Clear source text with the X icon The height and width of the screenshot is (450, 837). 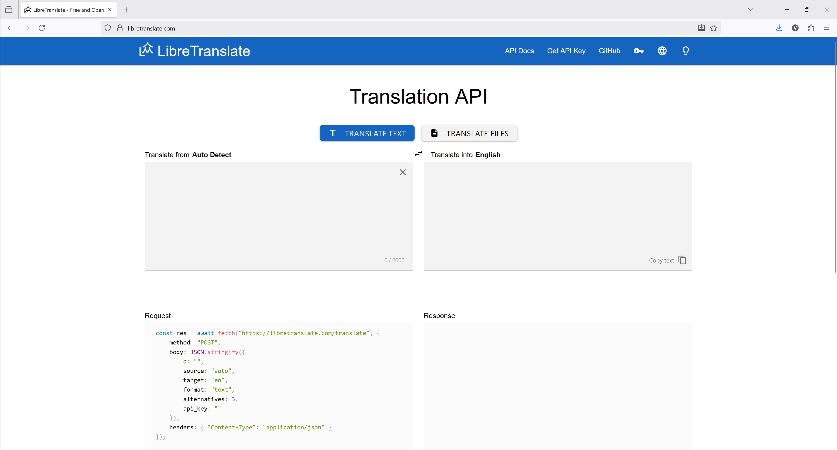point(403,172)
